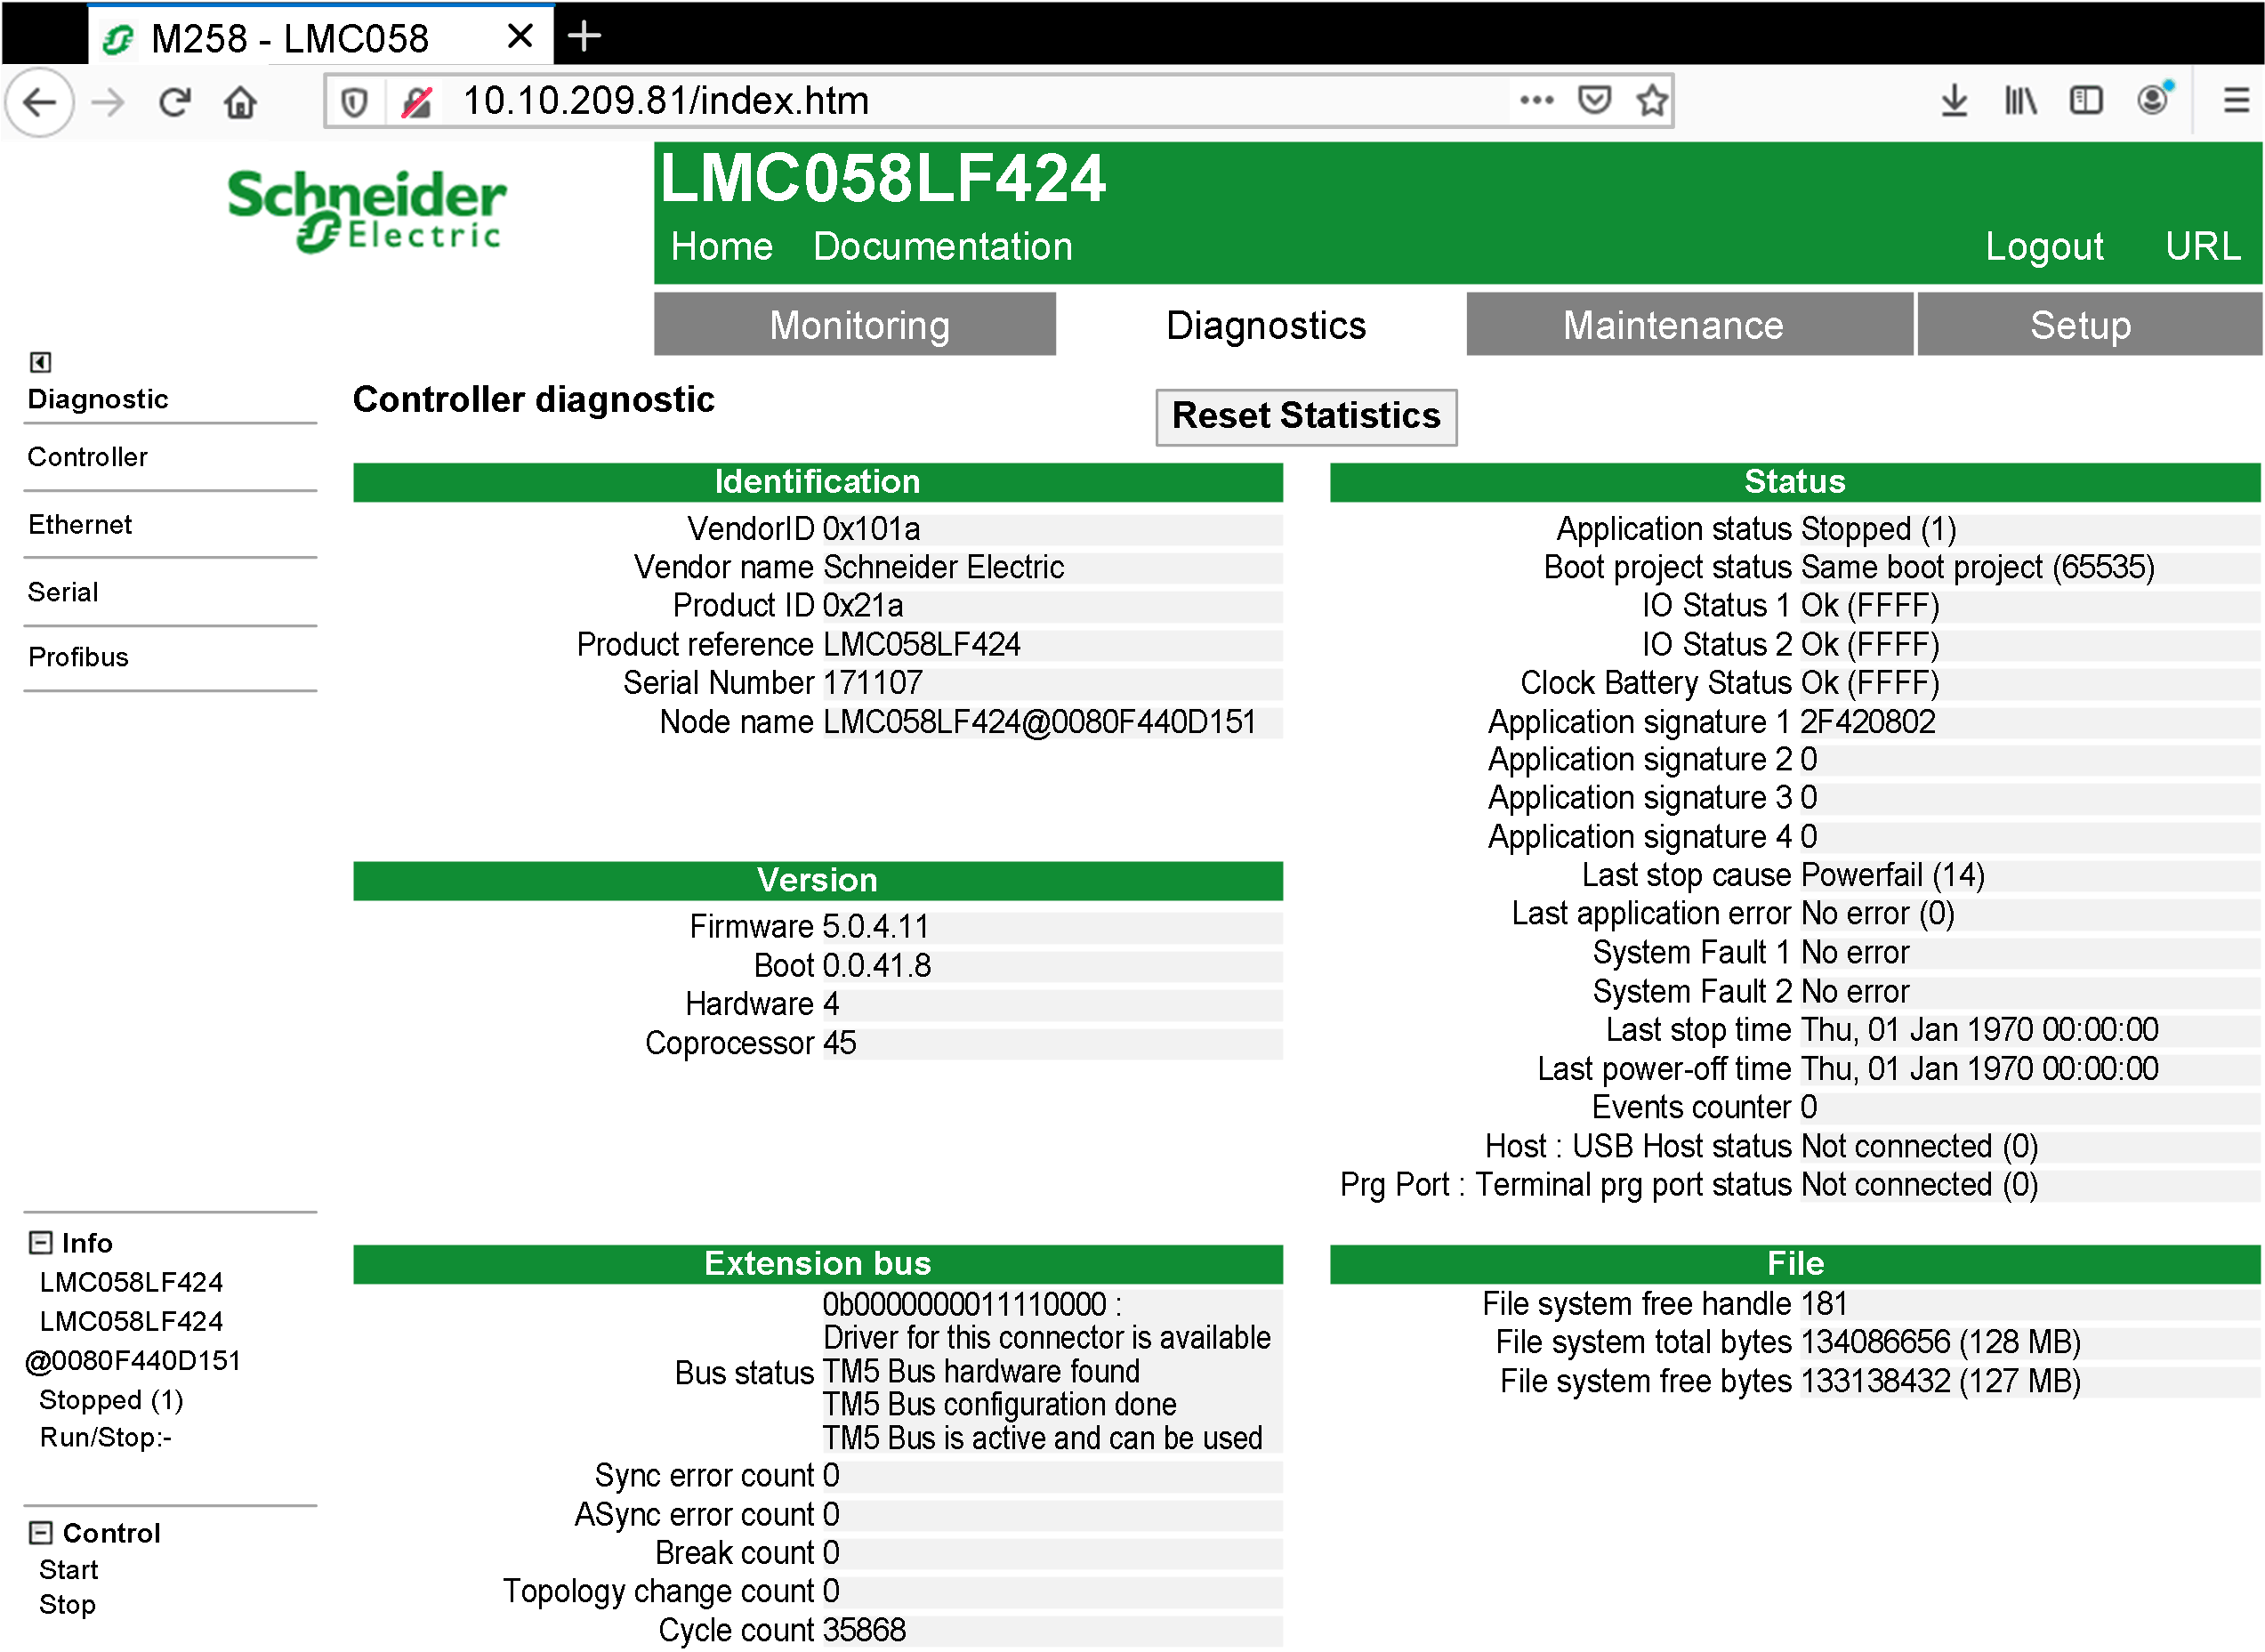Image resolution: width=2265 pixels, height=1652 pixels.
Task: Bookmark this page with star icon
Action: [x=1651, y=100]
